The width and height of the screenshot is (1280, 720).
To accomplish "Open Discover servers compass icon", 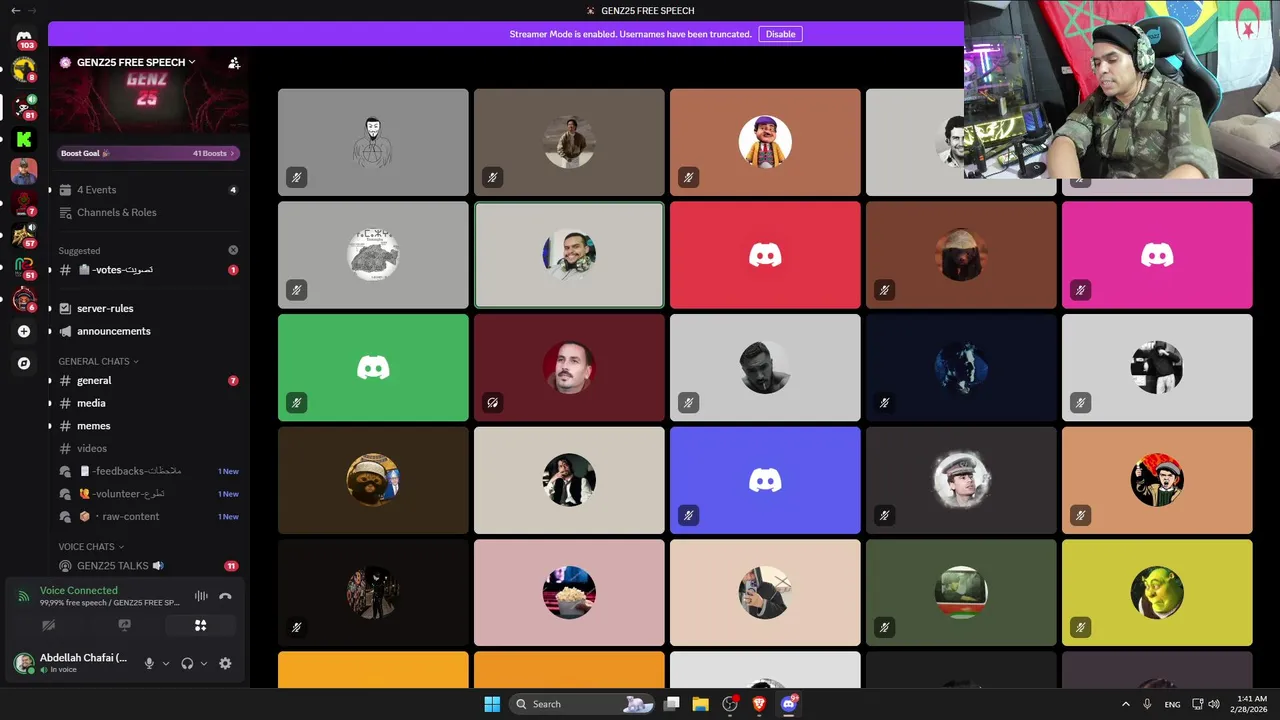I will [24, 363].
